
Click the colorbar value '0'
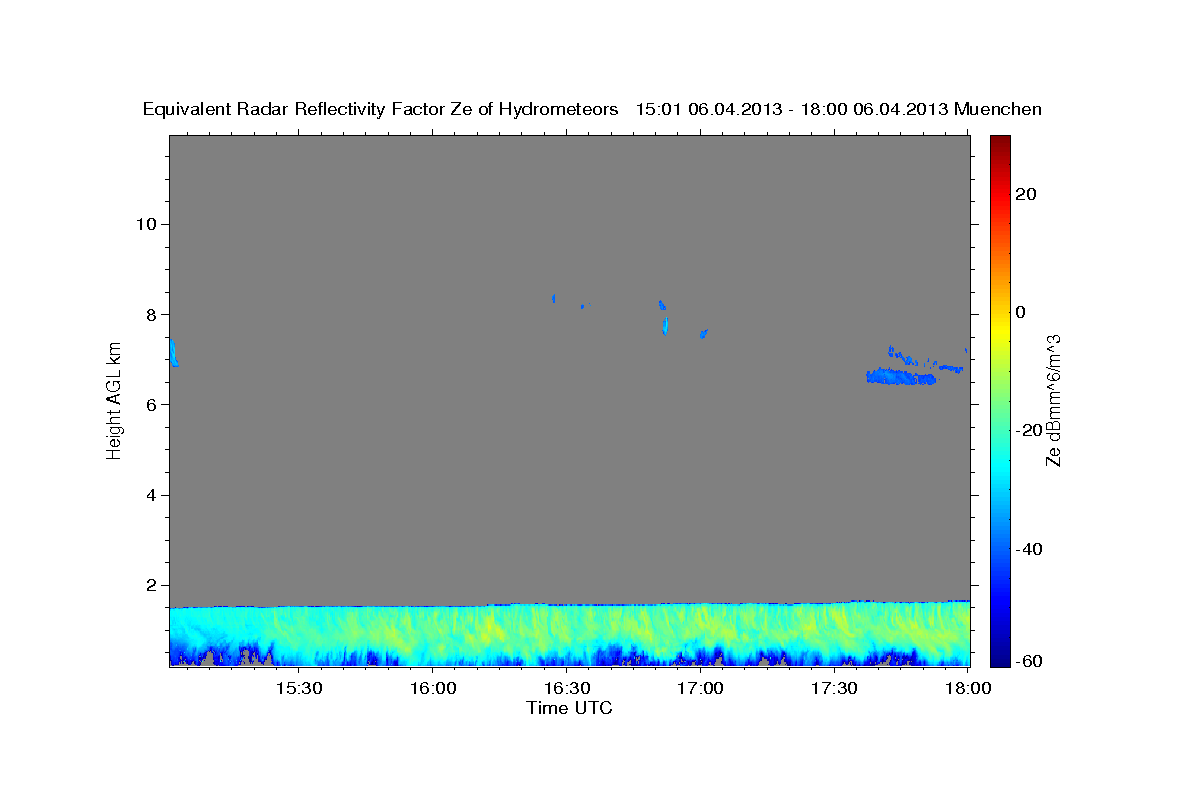1021,312
